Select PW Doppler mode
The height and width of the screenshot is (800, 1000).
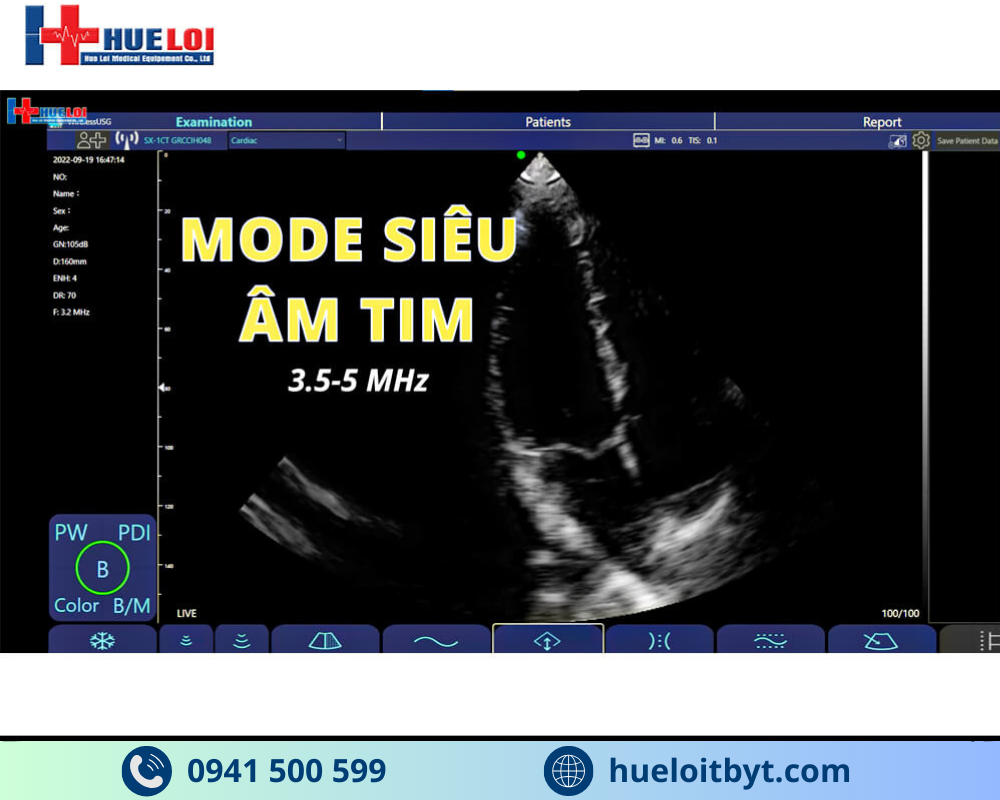coord(71,533)
